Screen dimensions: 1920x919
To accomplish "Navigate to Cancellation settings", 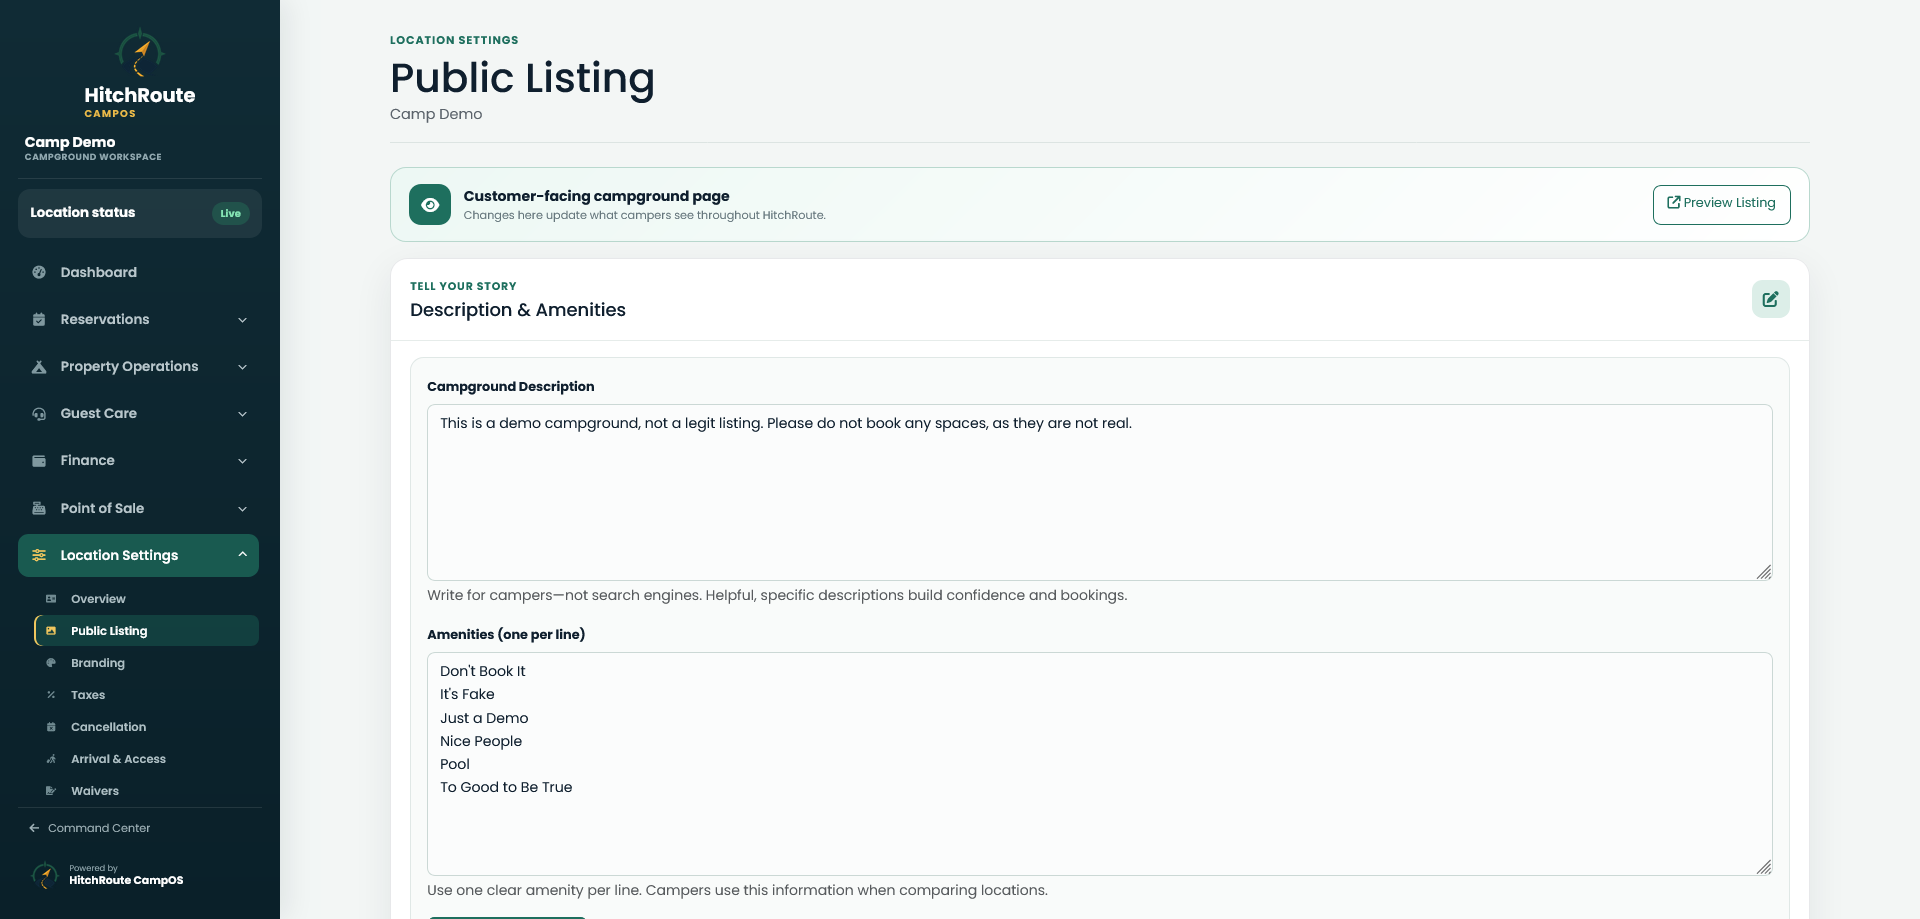I will [x=147, y=727].
